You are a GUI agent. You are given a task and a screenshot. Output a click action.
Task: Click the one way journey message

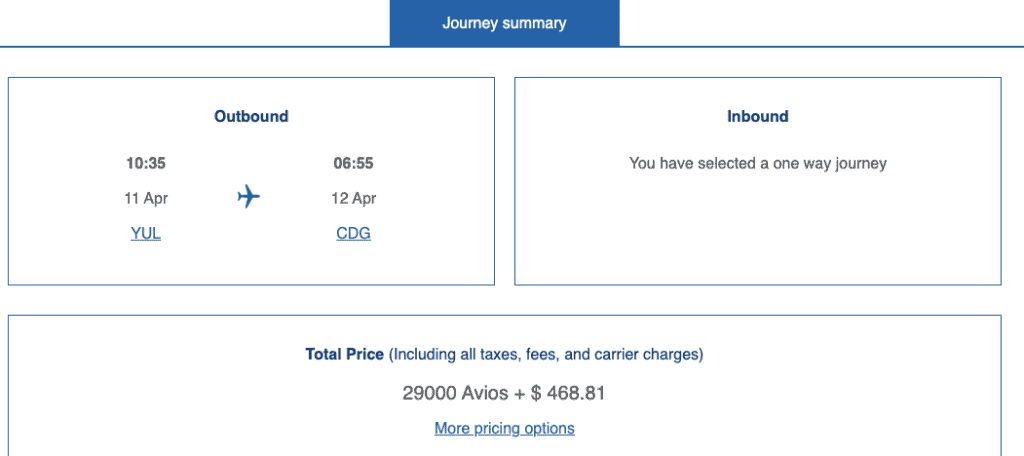click(757, 163)
